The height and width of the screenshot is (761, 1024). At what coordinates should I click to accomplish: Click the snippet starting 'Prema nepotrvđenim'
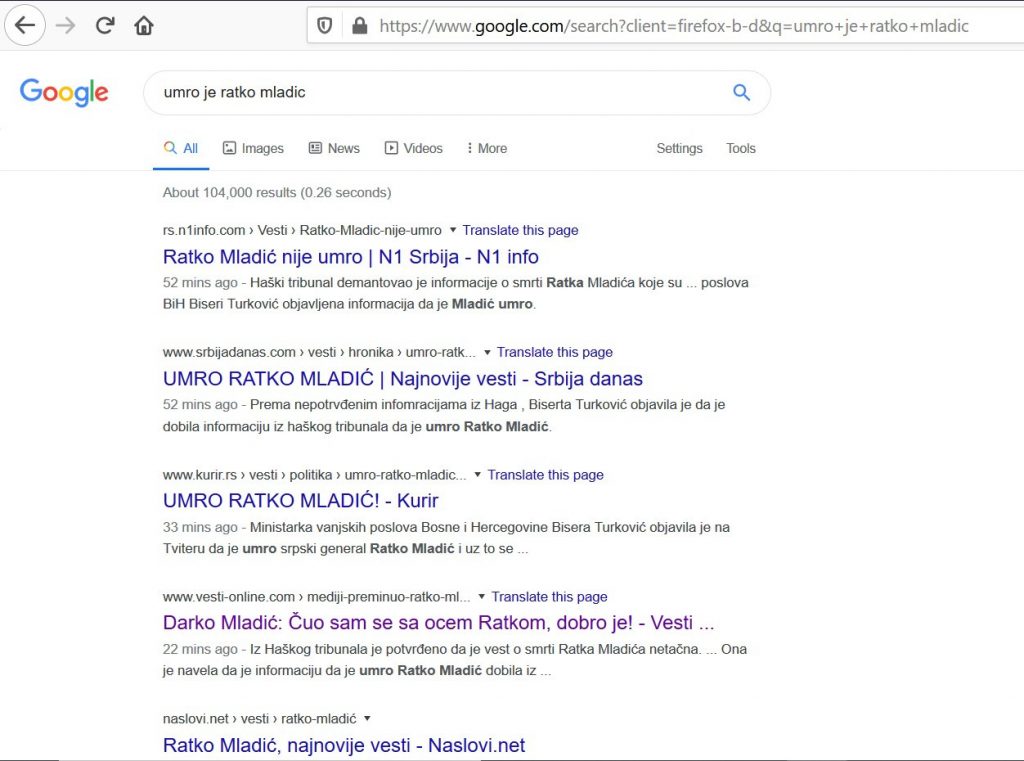click(444, 415)
